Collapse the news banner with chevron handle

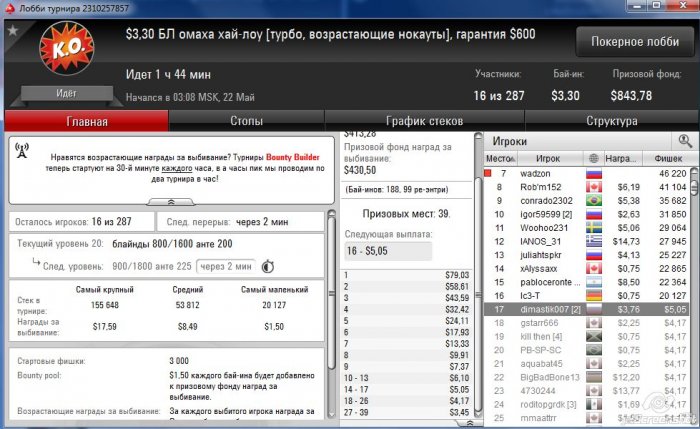tap(171, 202)
